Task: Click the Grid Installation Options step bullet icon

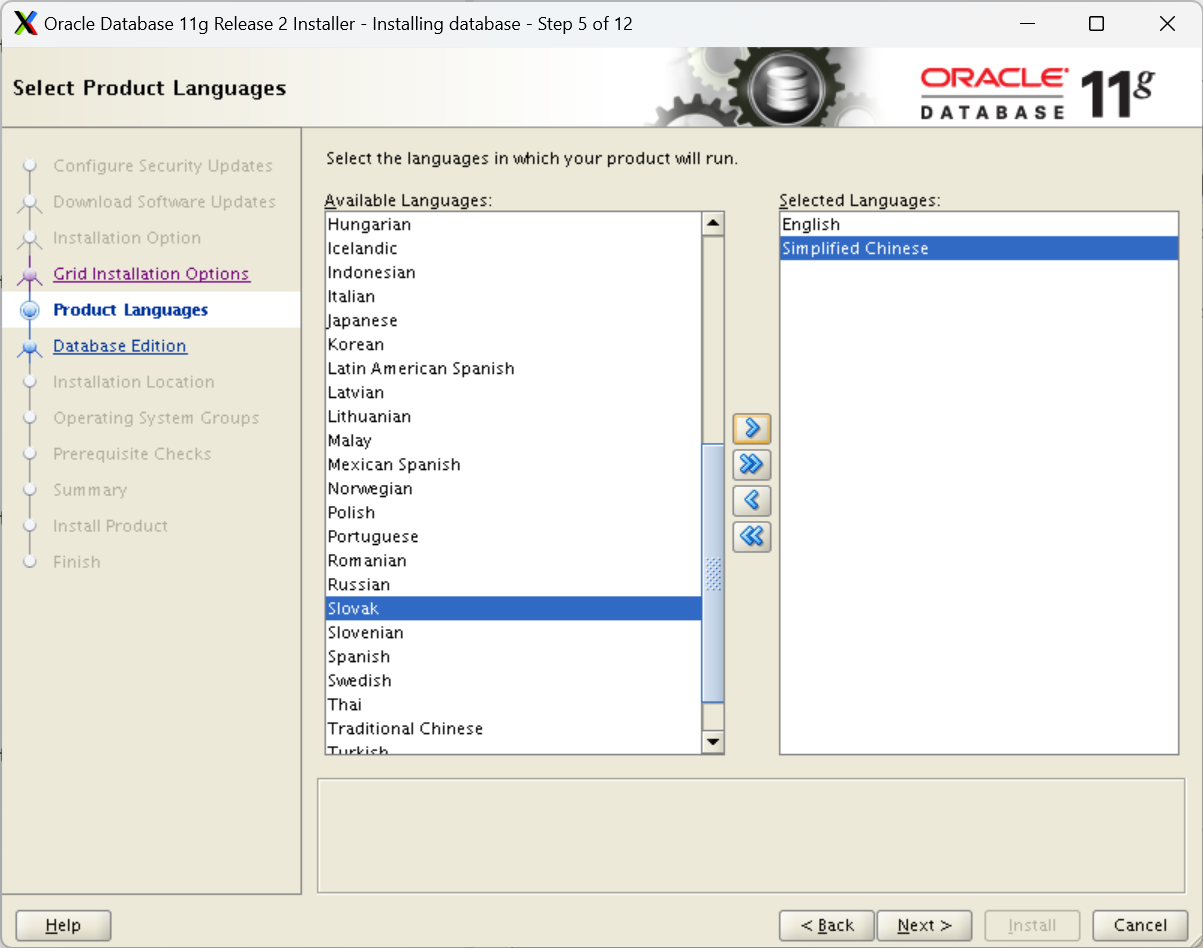Action: 30,275
